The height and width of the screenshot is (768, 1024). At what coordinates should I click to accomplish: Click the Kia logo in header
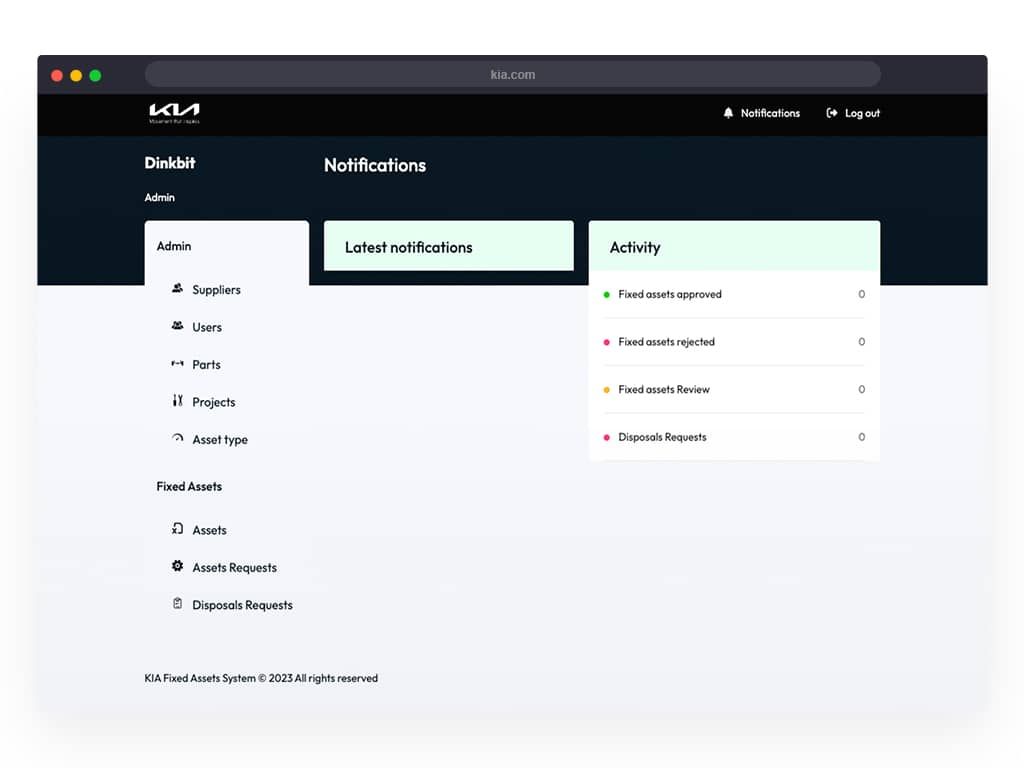tap(174, 113)
